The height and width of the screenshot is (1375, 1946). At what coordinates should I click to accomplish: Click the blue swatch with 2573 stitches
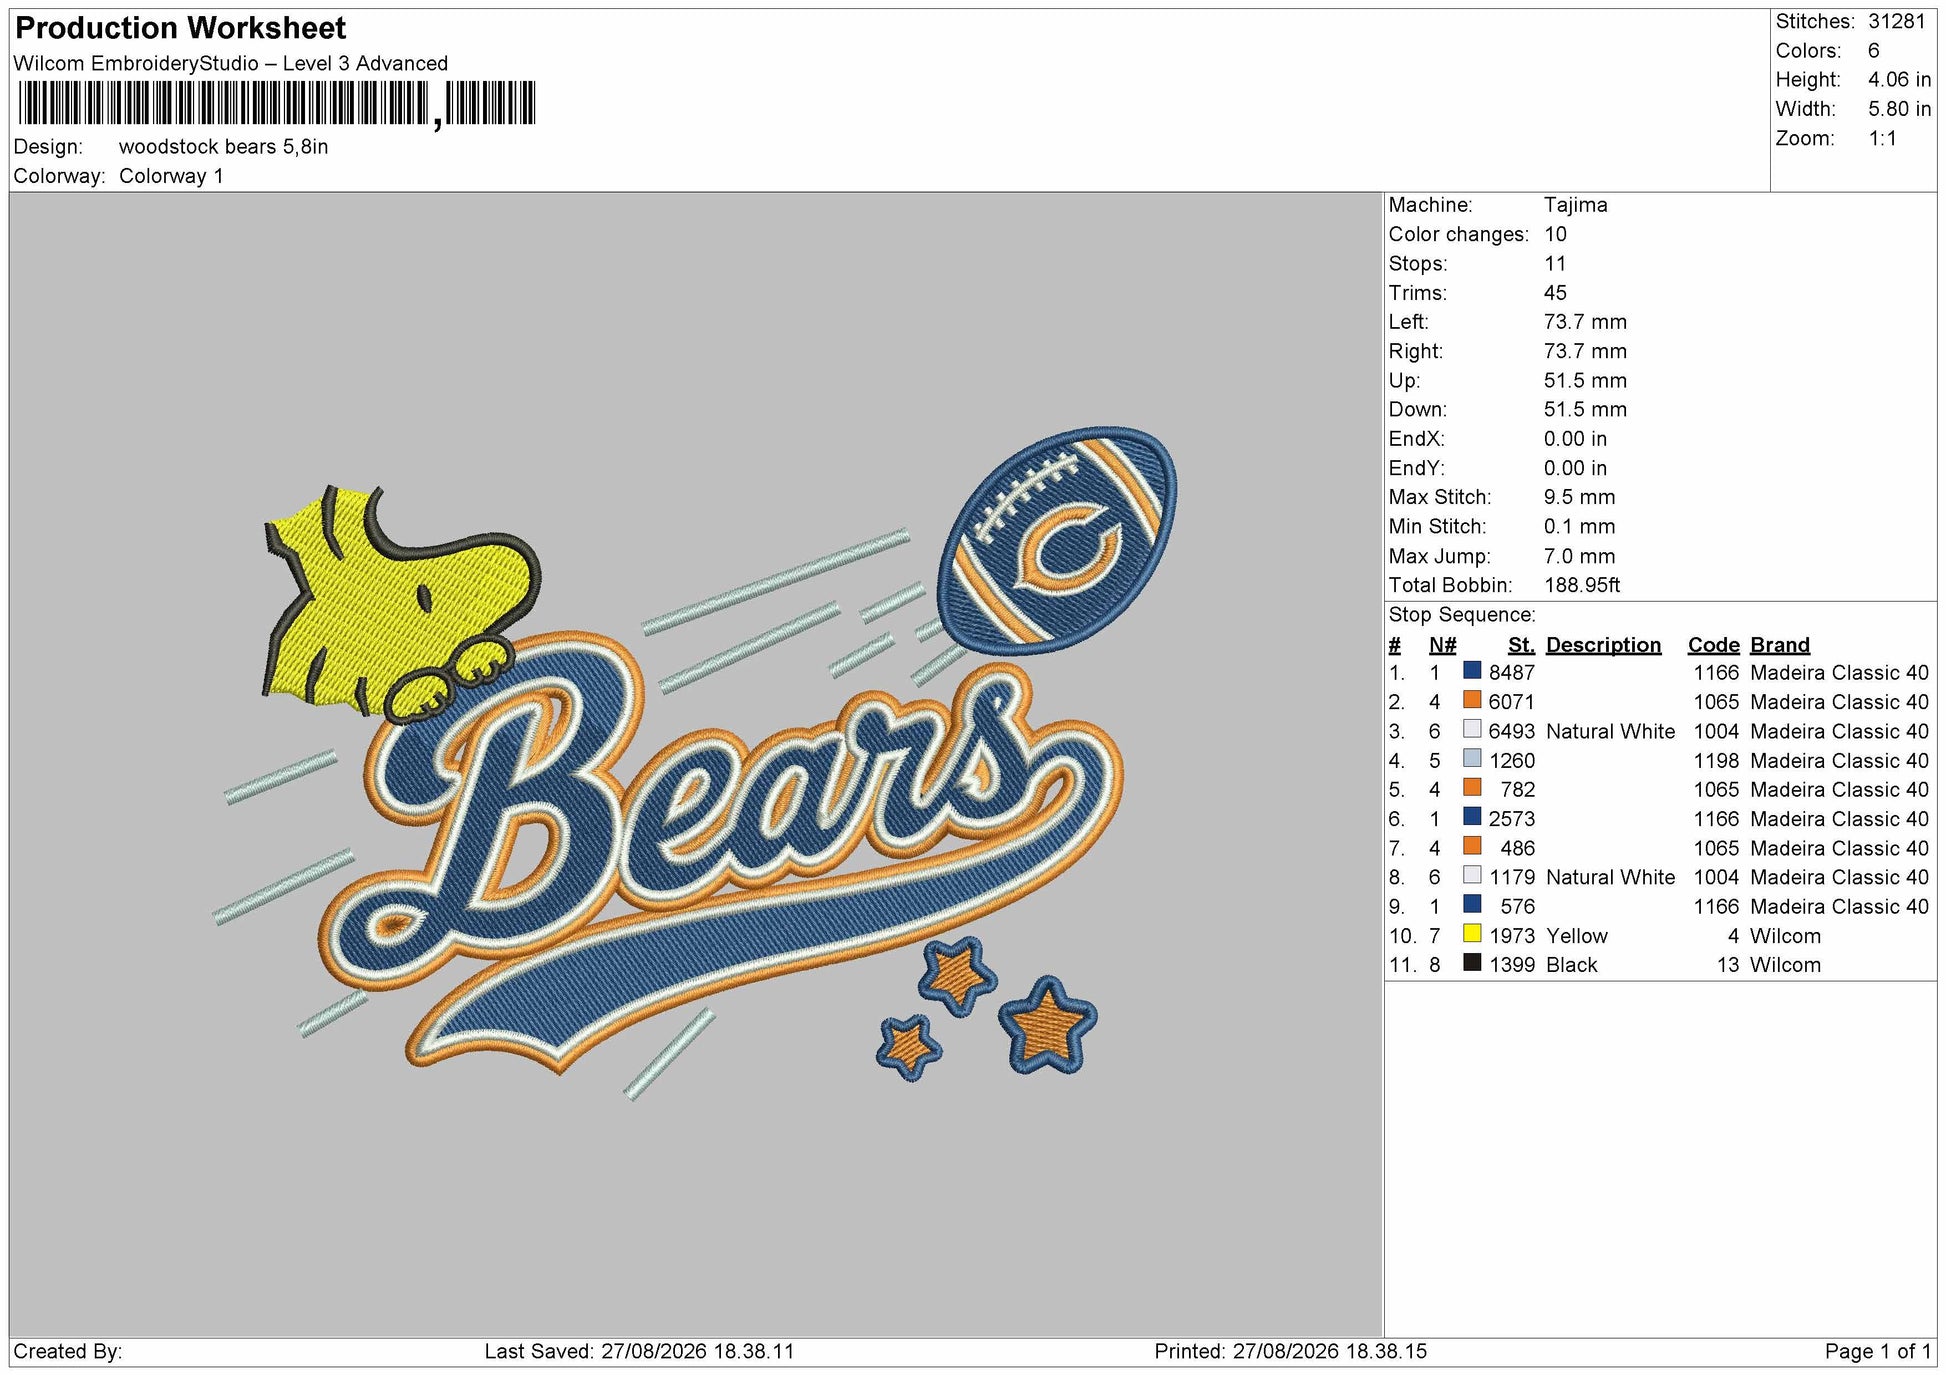1472,816
